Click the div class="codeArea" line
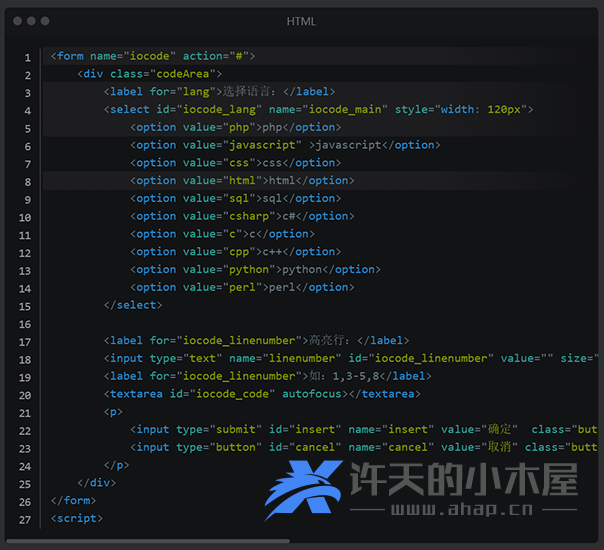604x550 pixels. coord(149,74)
